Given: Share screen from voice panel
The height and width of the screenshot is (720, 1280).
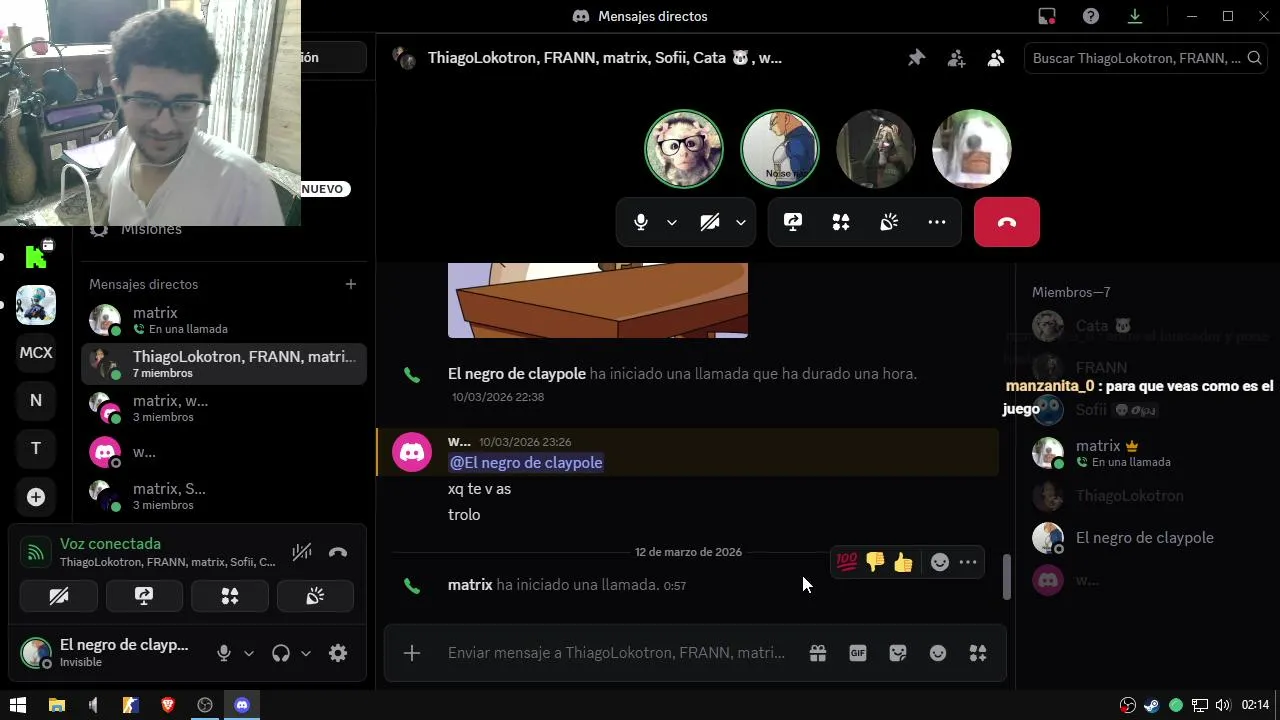Looking at the screenshot, I should tap(144, 596).
